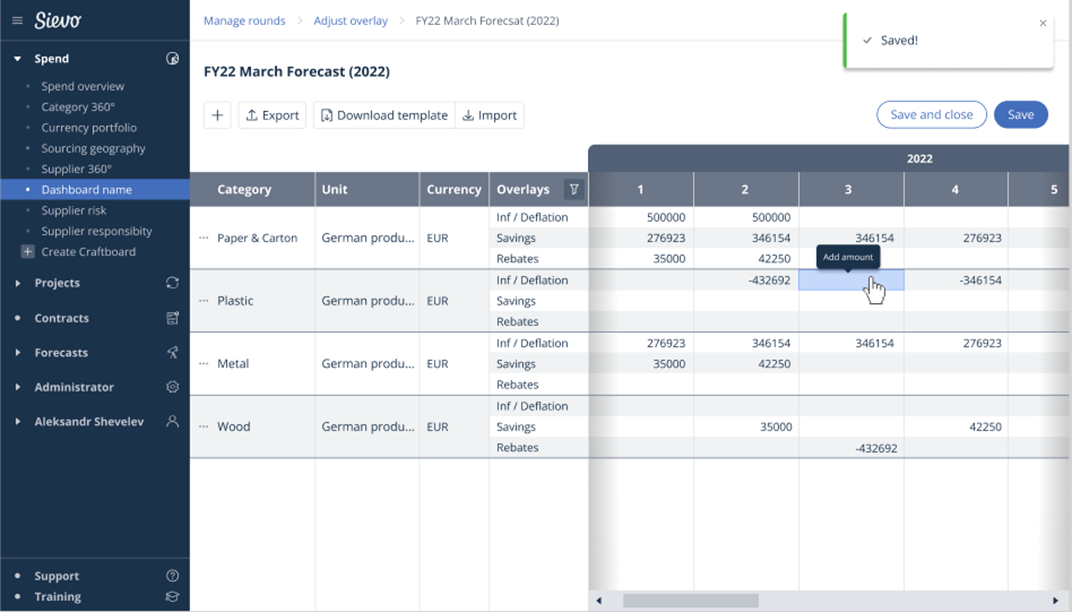The width and height of the screenshot is (1072, 612).
Task: Click the Forecasts rocket icon in sidebar
Action: (x=172, y=352)
